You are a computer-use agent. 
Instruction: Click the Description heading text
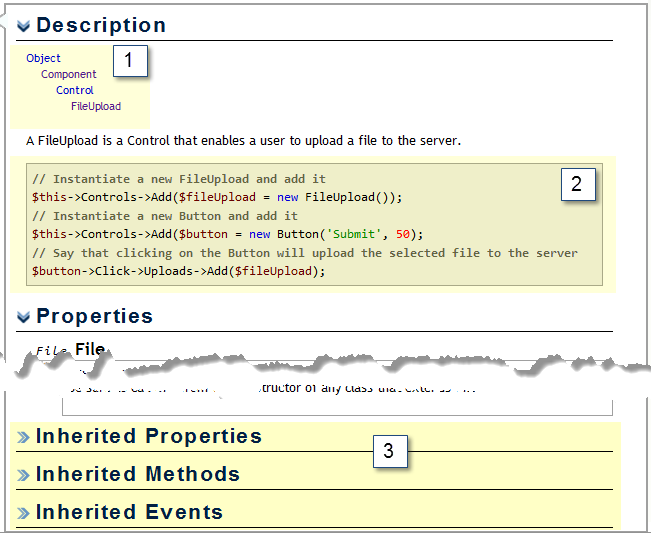[101, 25]
